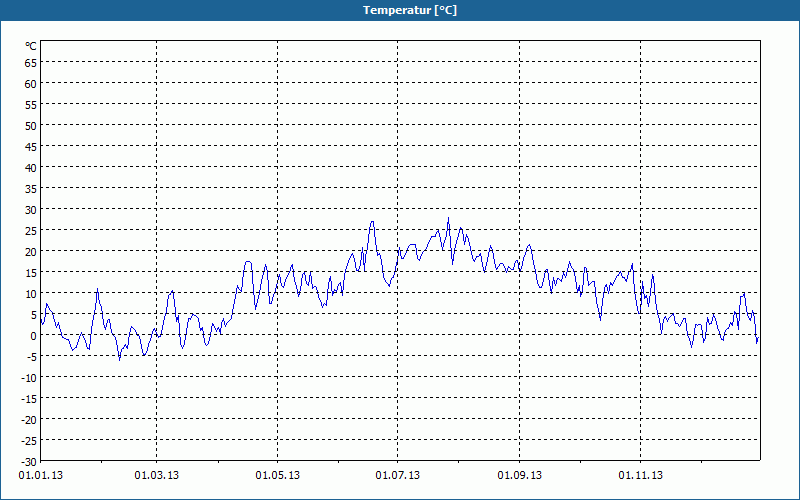This screenshot has height=500, width=800.
Task: Click the lowest temperature dip near -6°C
Action: (x=120, y=360)
